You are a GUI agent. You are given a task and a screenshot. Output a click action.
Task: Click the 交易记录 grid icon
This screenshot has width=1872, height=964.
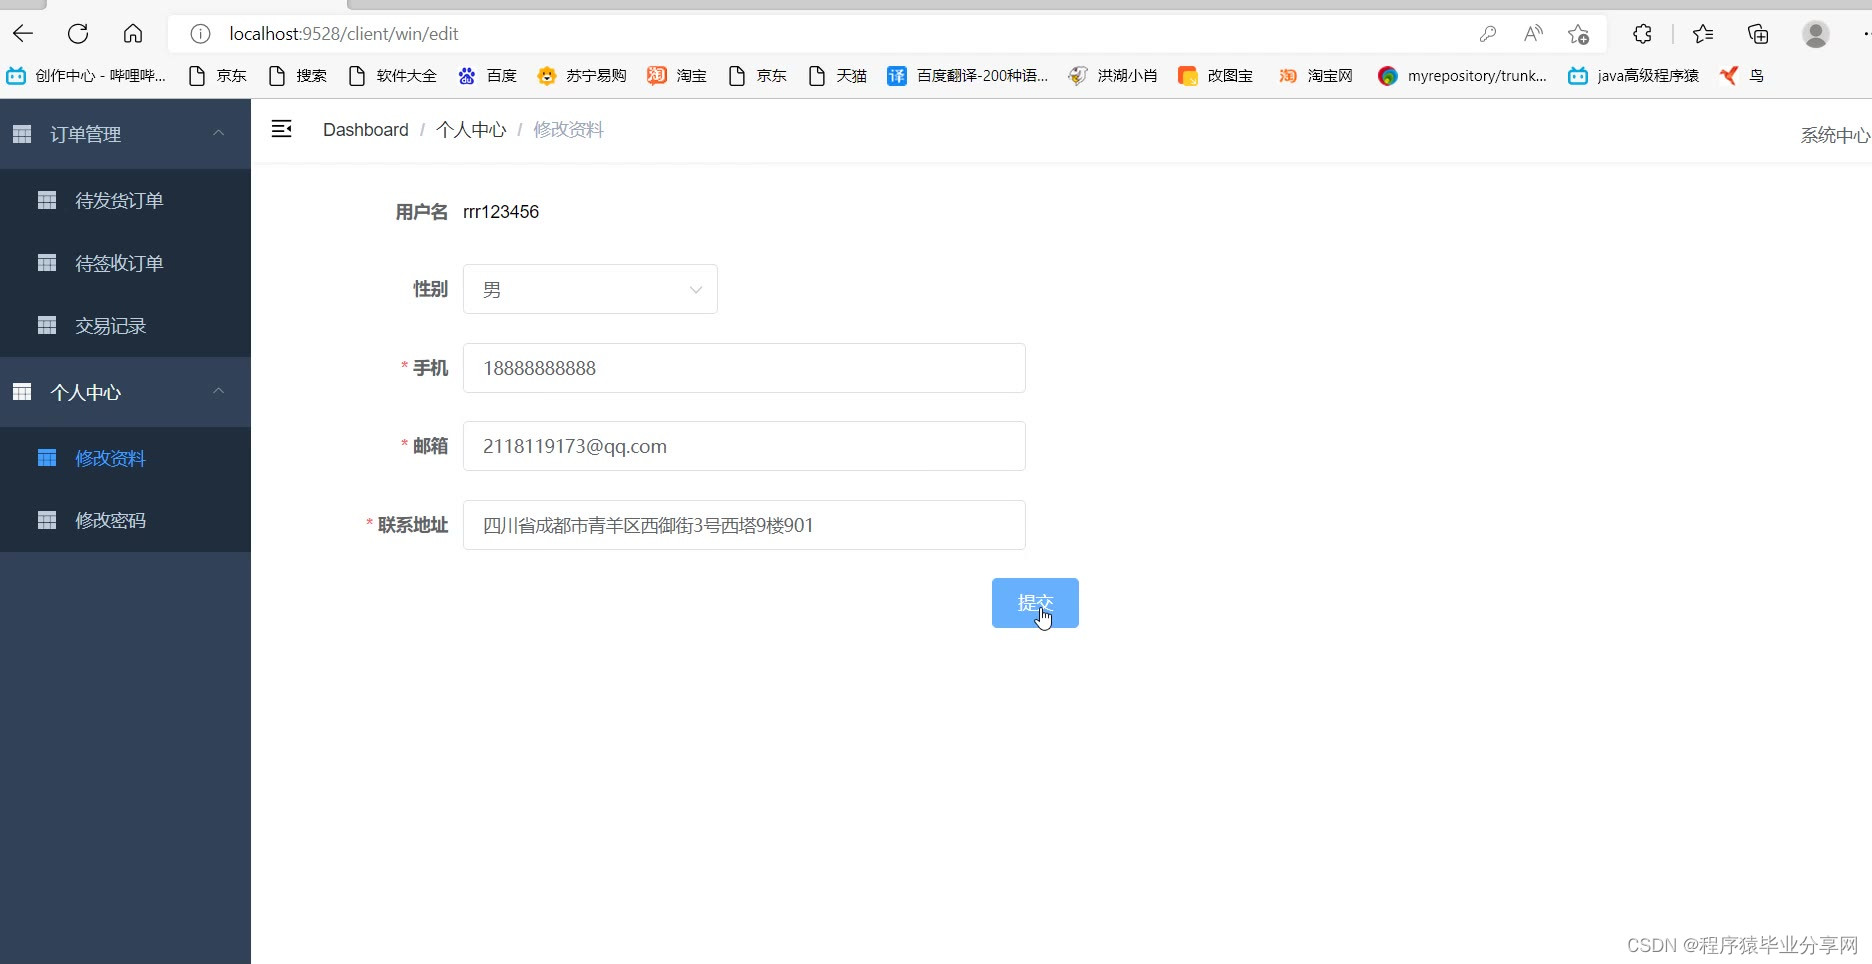[47, 325]
